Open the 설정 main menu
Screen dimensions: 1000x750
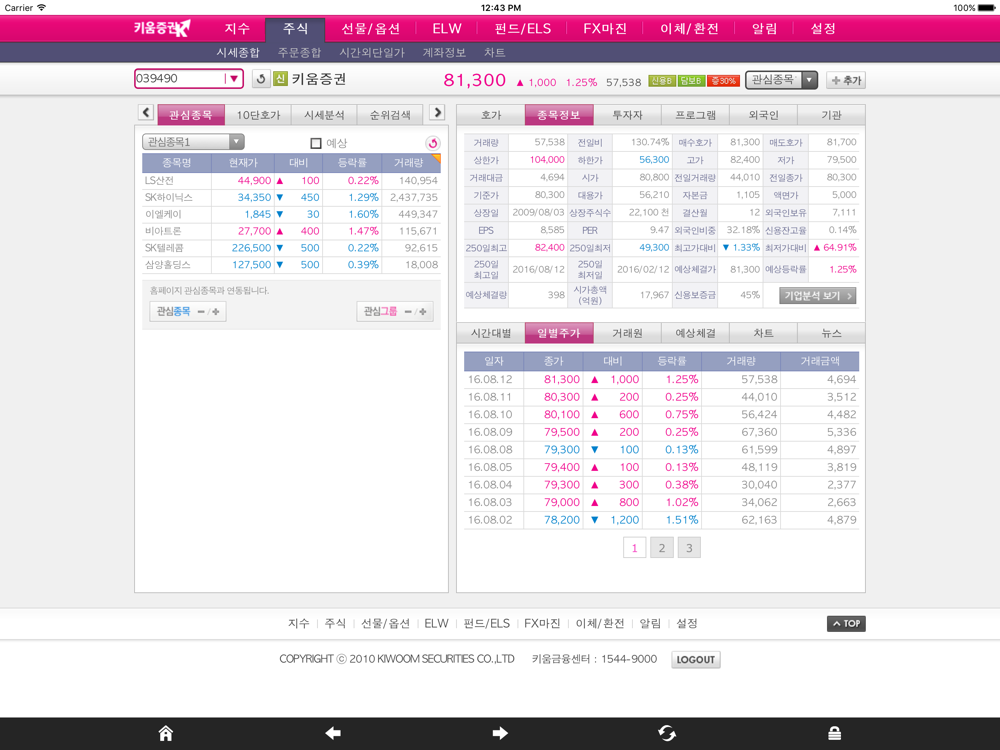[x=823, y=29]
